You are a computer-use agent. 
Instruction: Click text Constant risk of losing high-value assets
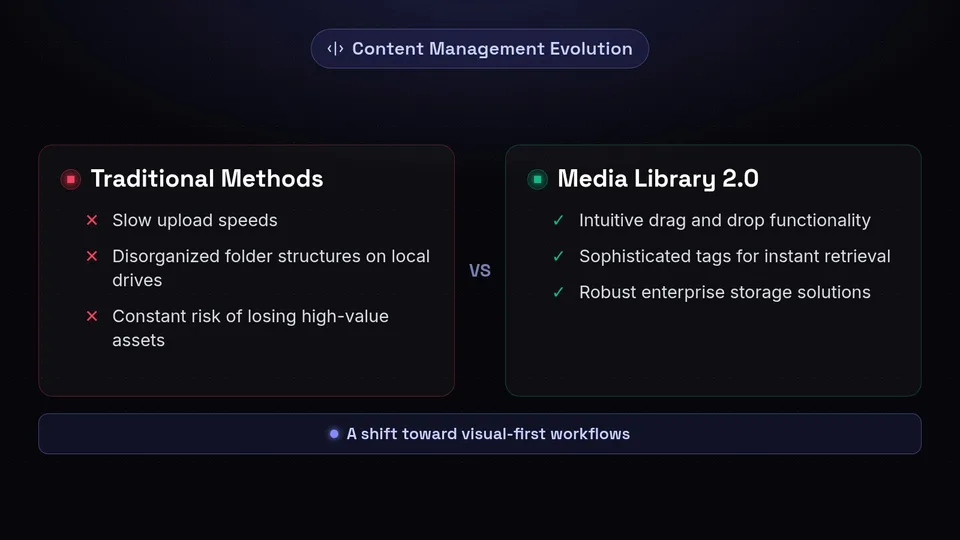250,328
